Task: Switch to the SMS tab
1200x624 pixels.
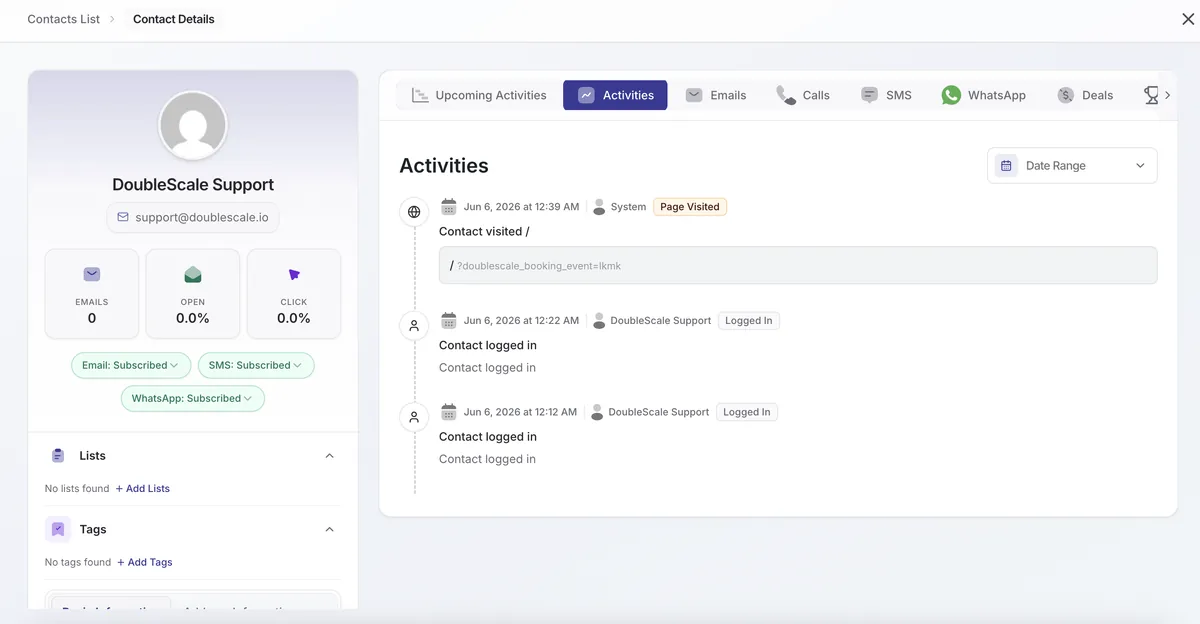Action: 886,95
